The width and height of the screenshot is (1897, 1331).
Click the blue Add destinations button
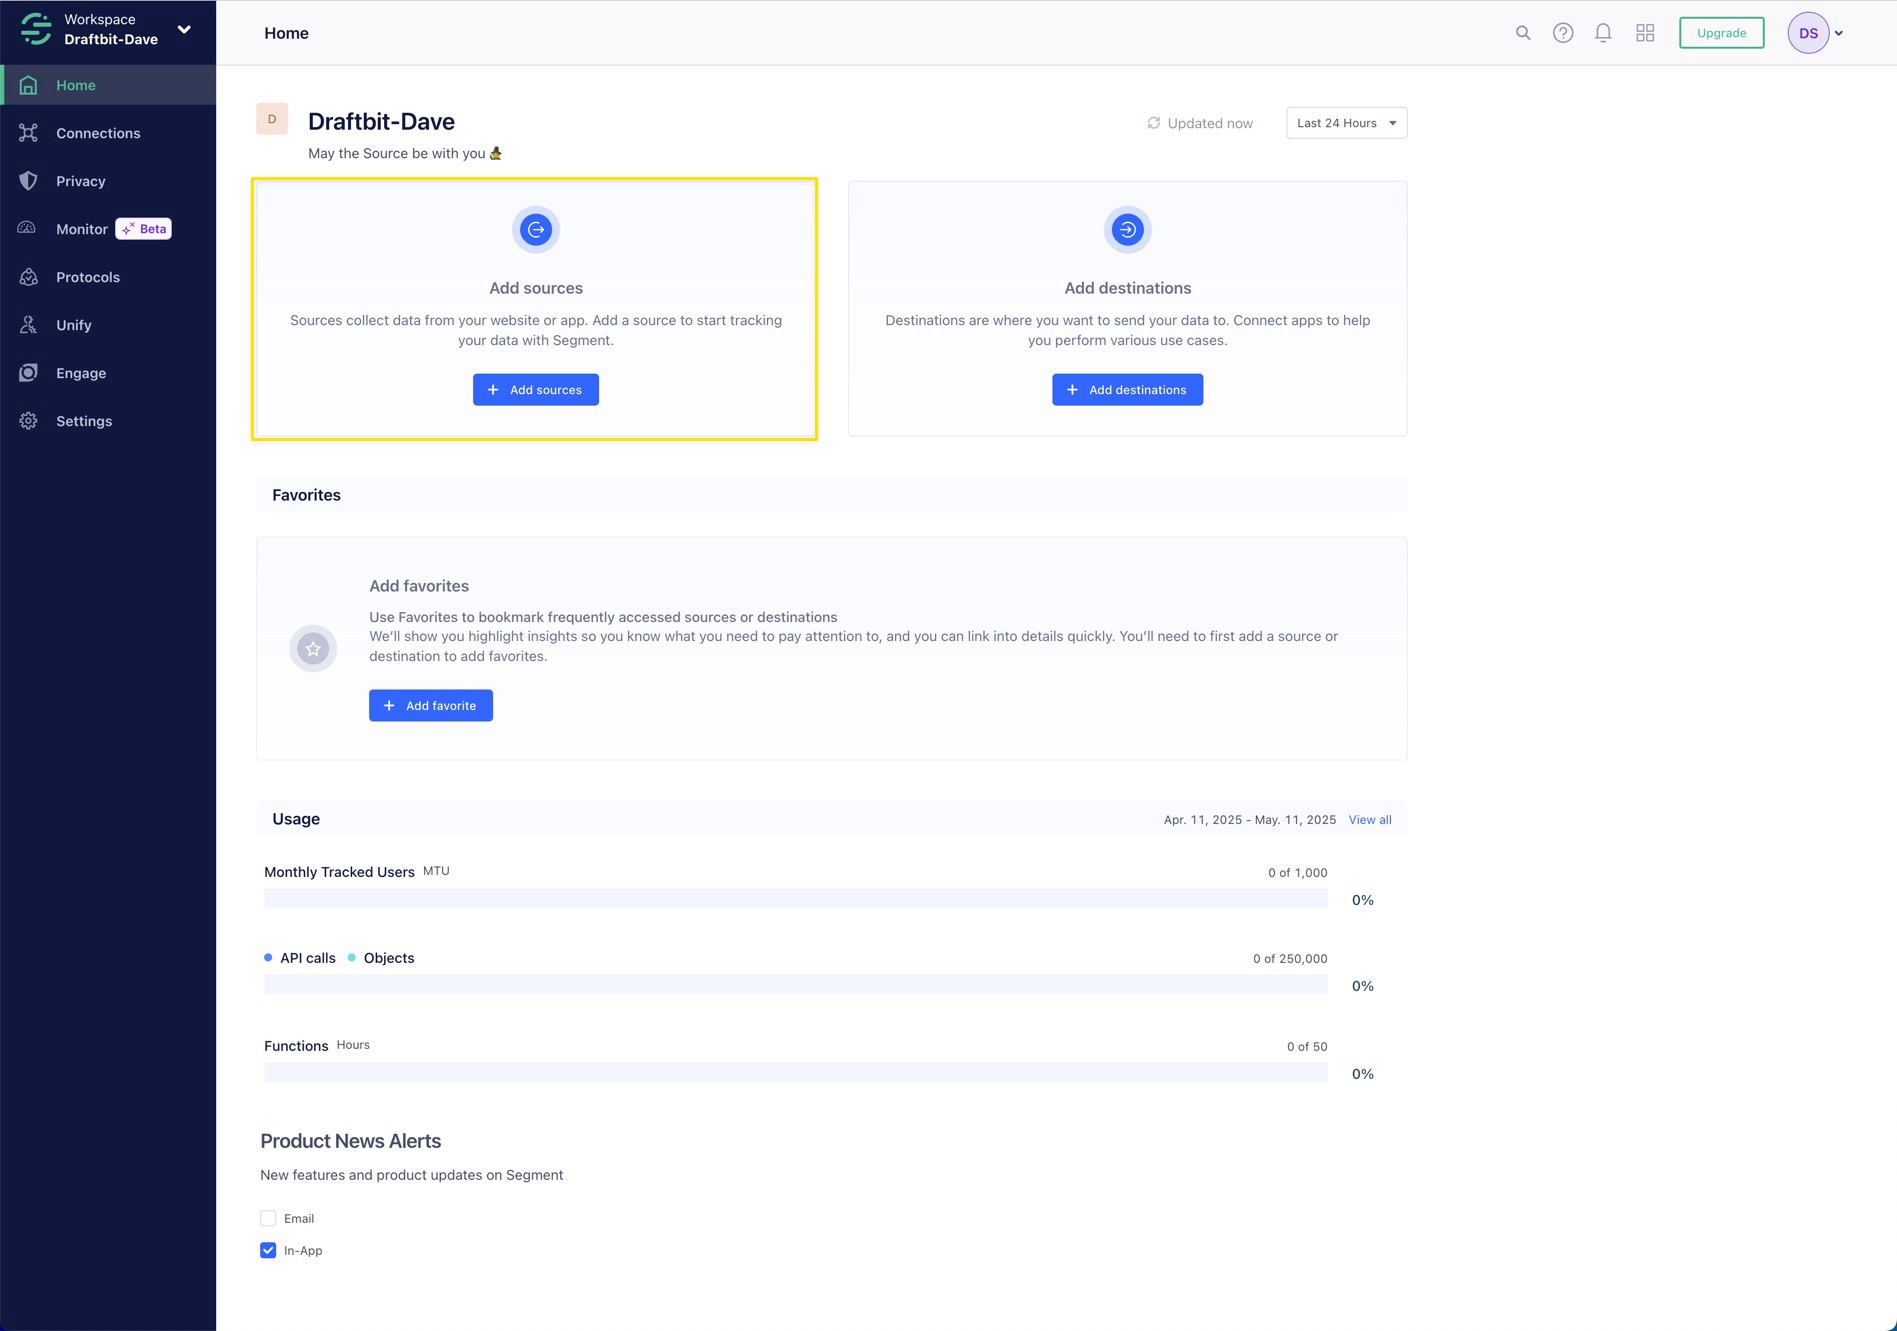(1127, 390)
